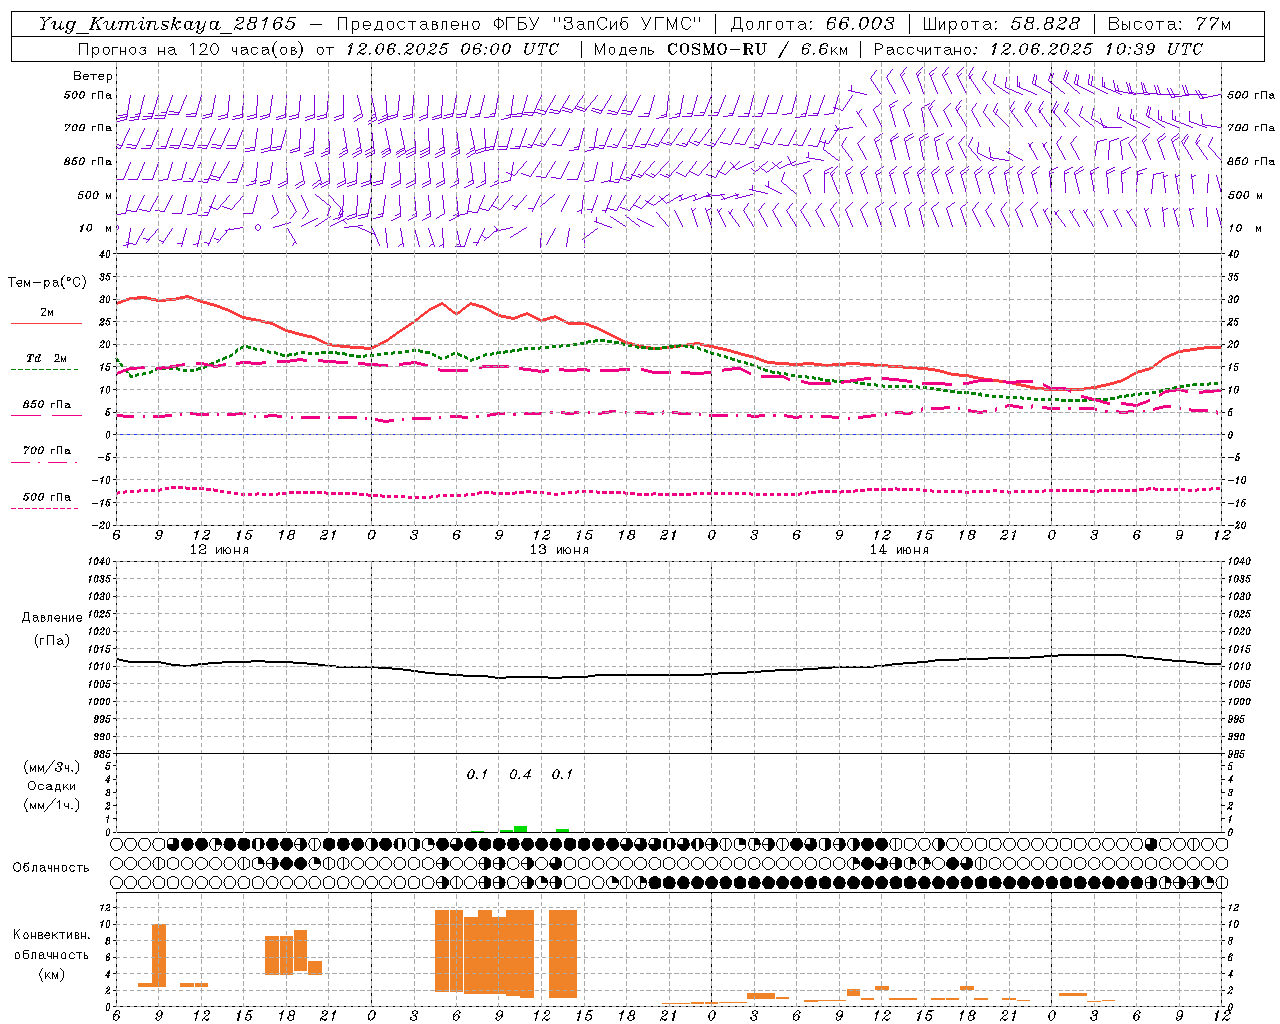Click the dotted 500 гПа temperature legend line
The width and height of the screenshot is (1280, 1024).
(44, 508)
